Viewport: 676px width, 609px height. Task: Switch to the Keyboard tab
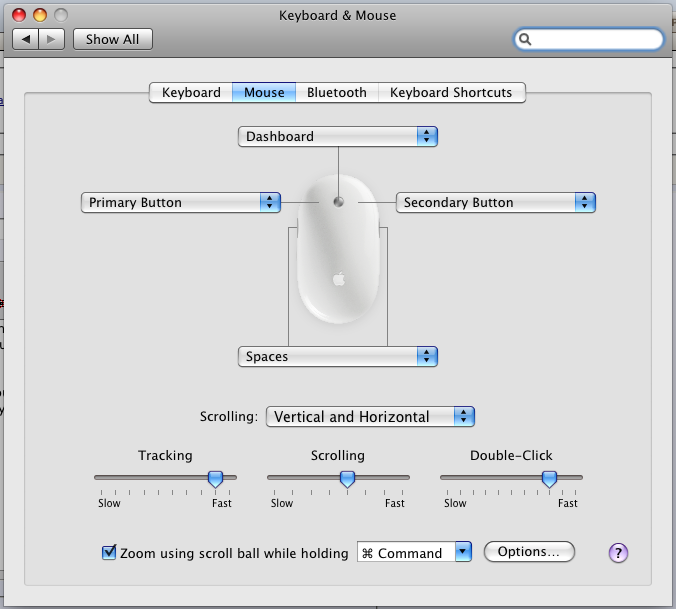click(x=191, y=92)
